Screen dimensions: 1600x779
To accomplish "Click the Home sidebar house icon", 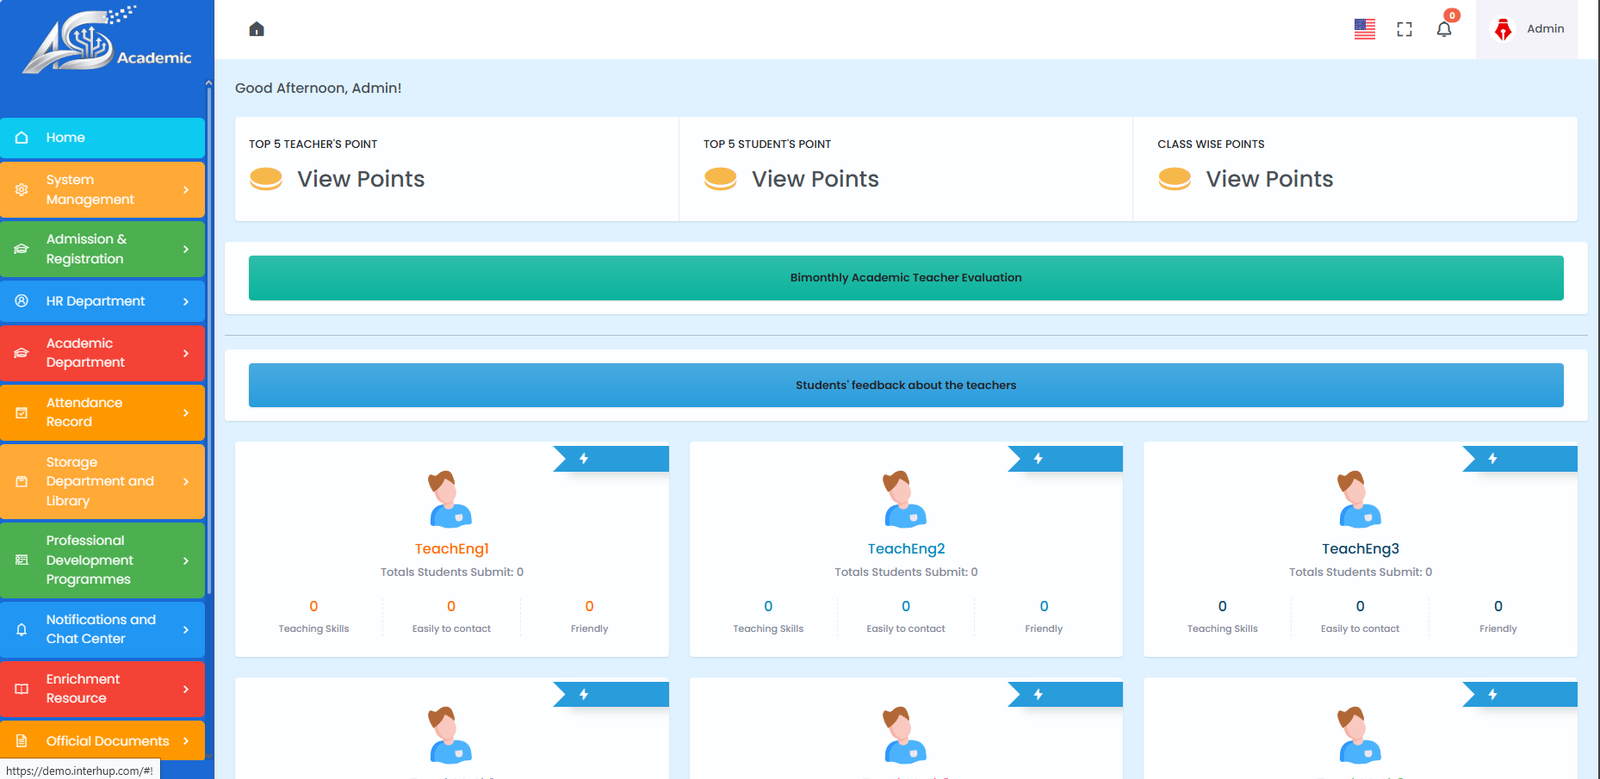I will pyautogui.click(x=21, y=138).
